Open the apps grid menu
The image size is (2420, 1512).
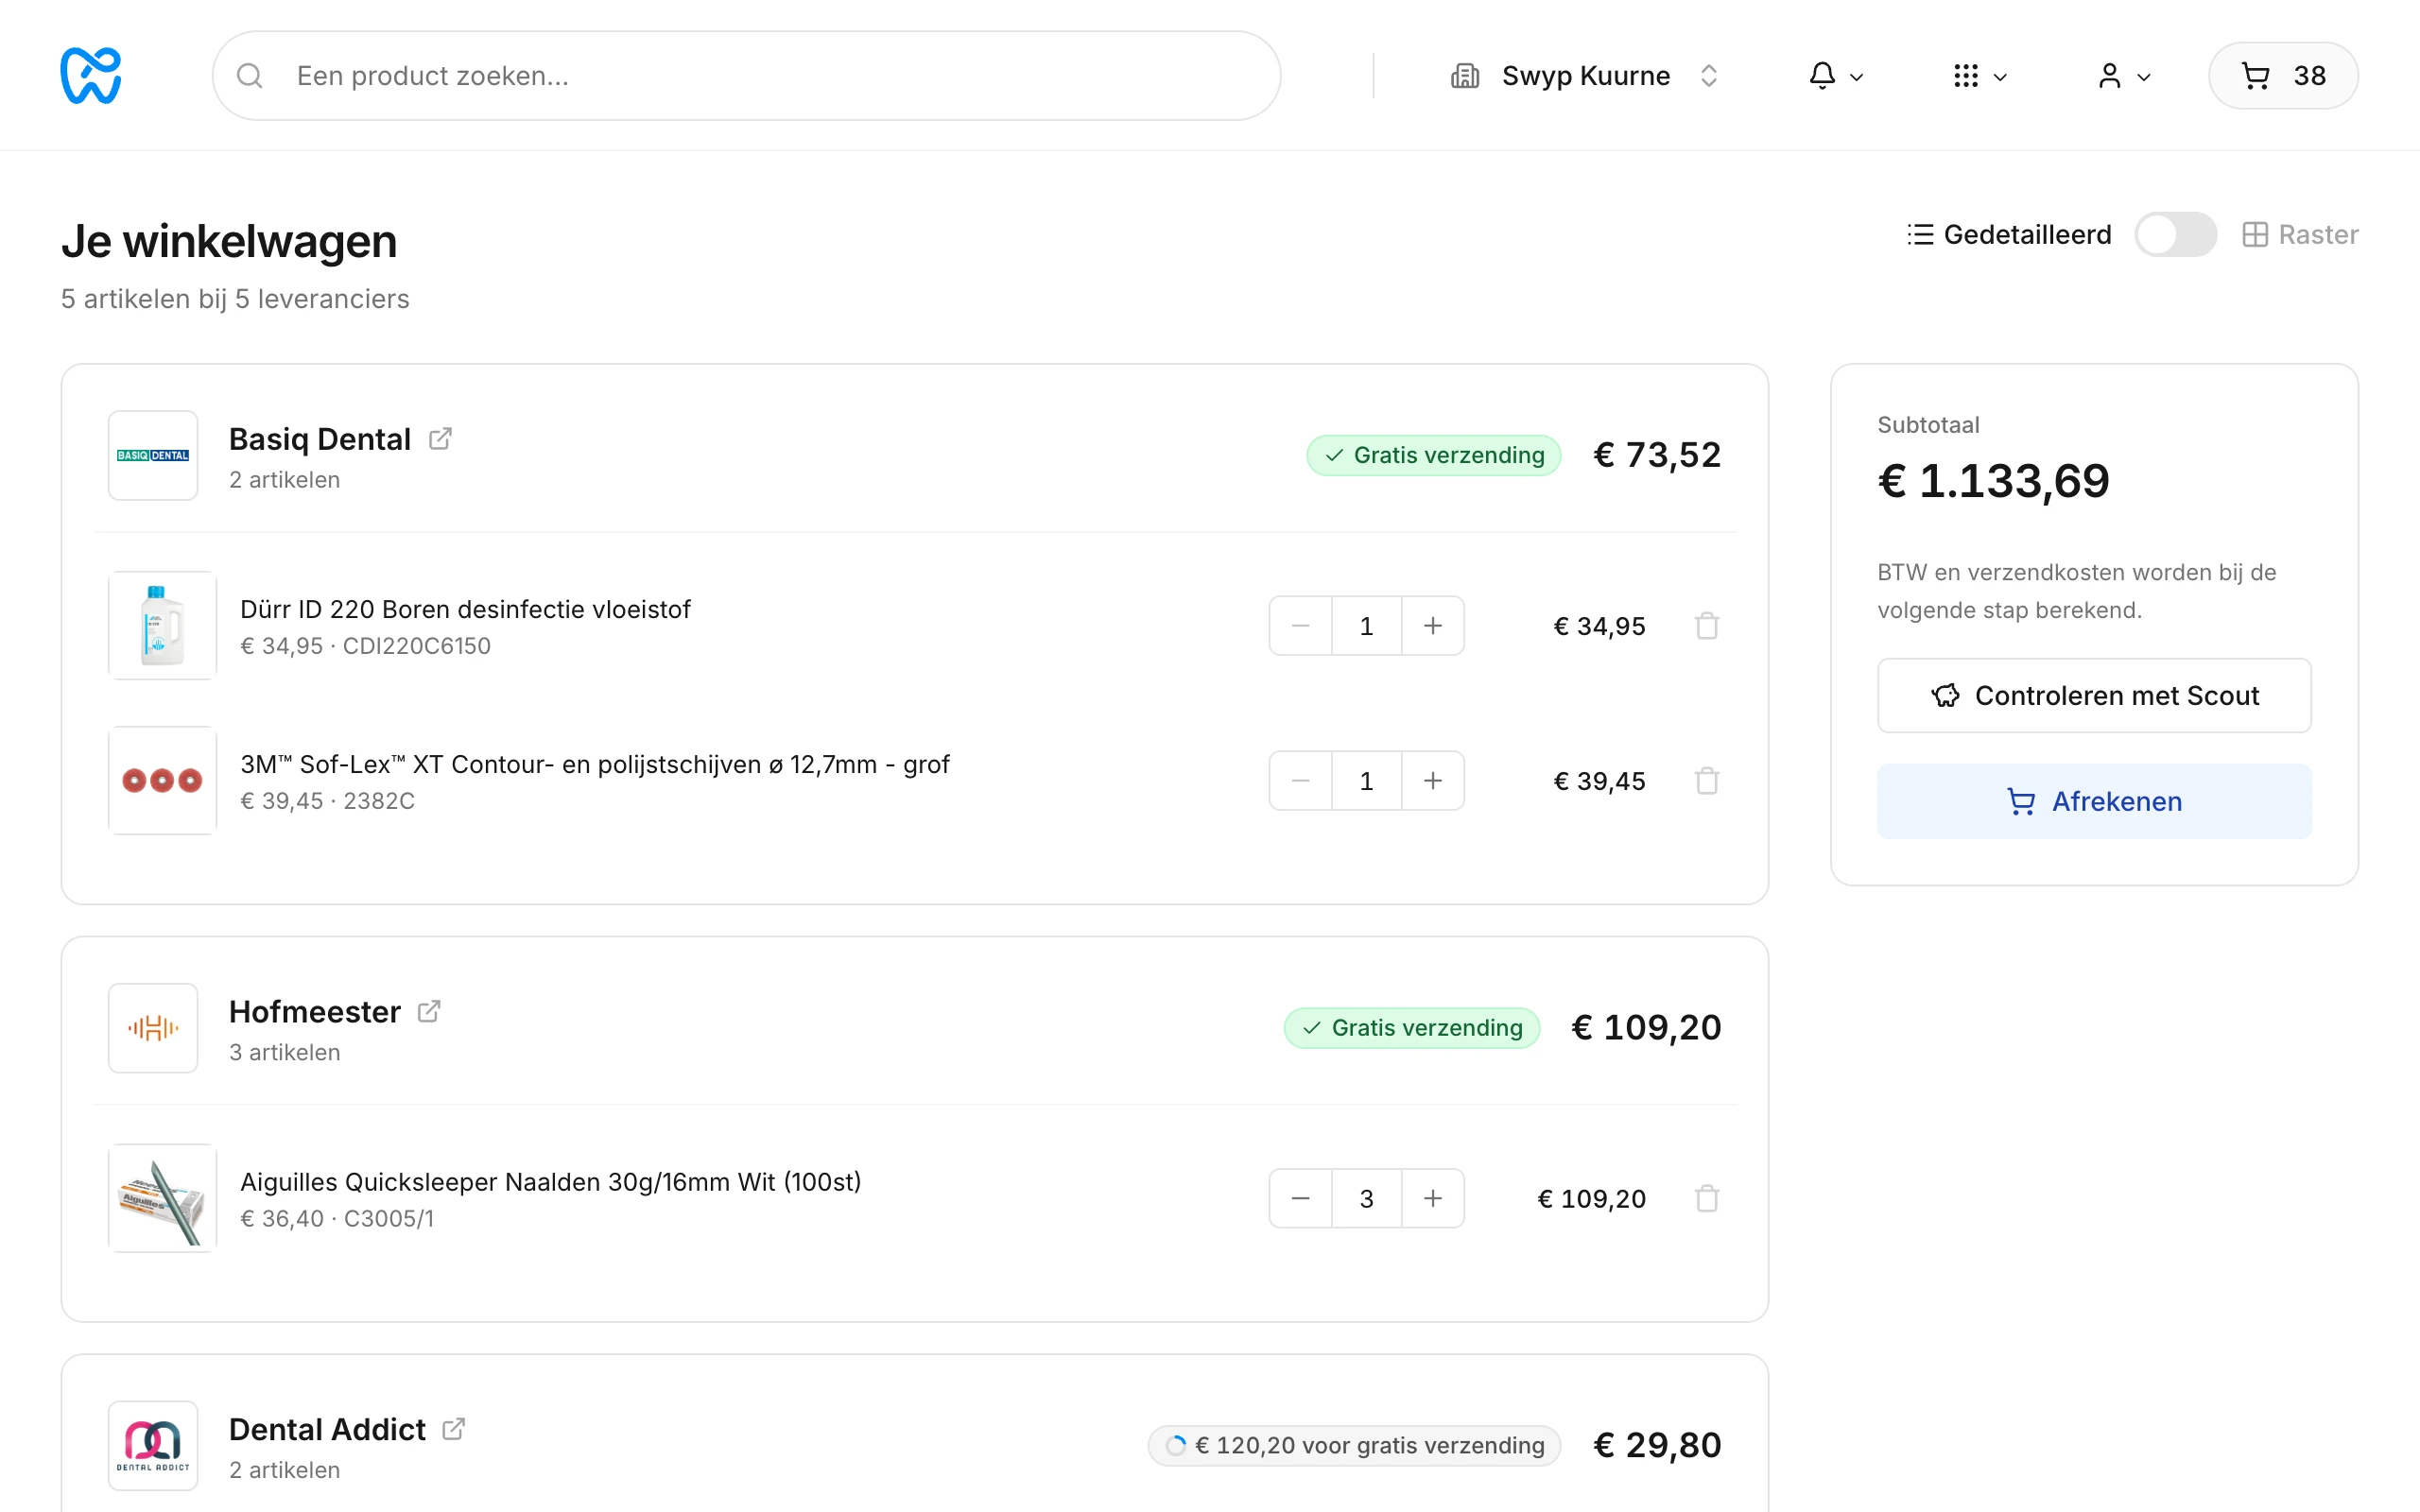[x=1979, y=76]
